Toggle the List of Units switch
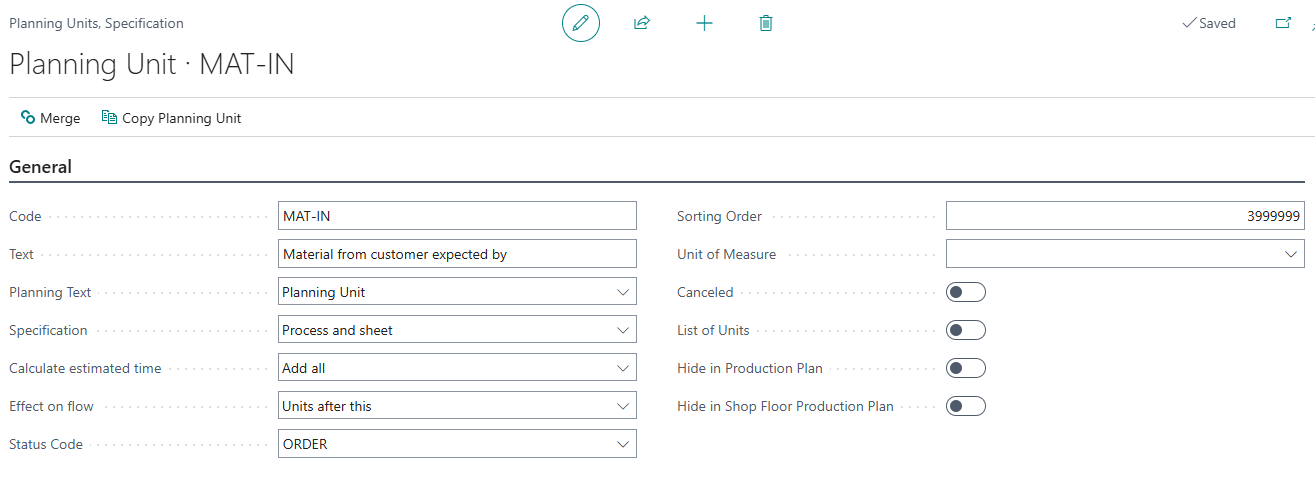Viewport: 1315px width, 478px height. (x=966, y=330)
